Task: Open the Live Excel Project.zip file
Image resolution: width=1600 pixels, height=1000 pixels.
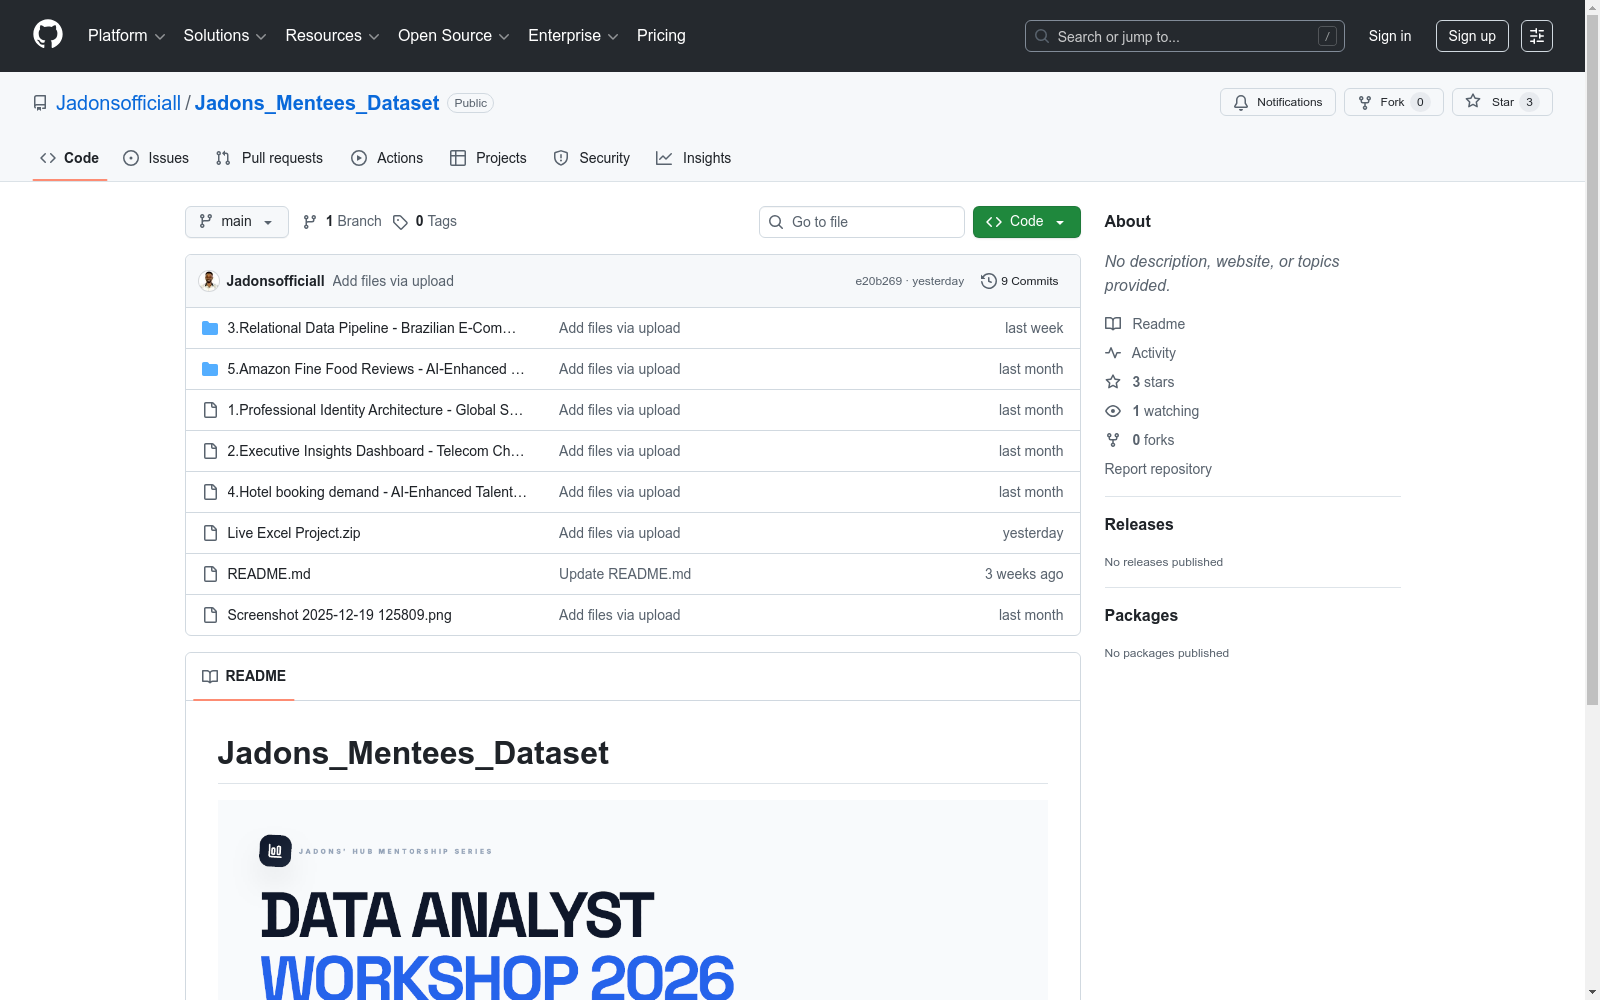Action: [x=294, y=533]
